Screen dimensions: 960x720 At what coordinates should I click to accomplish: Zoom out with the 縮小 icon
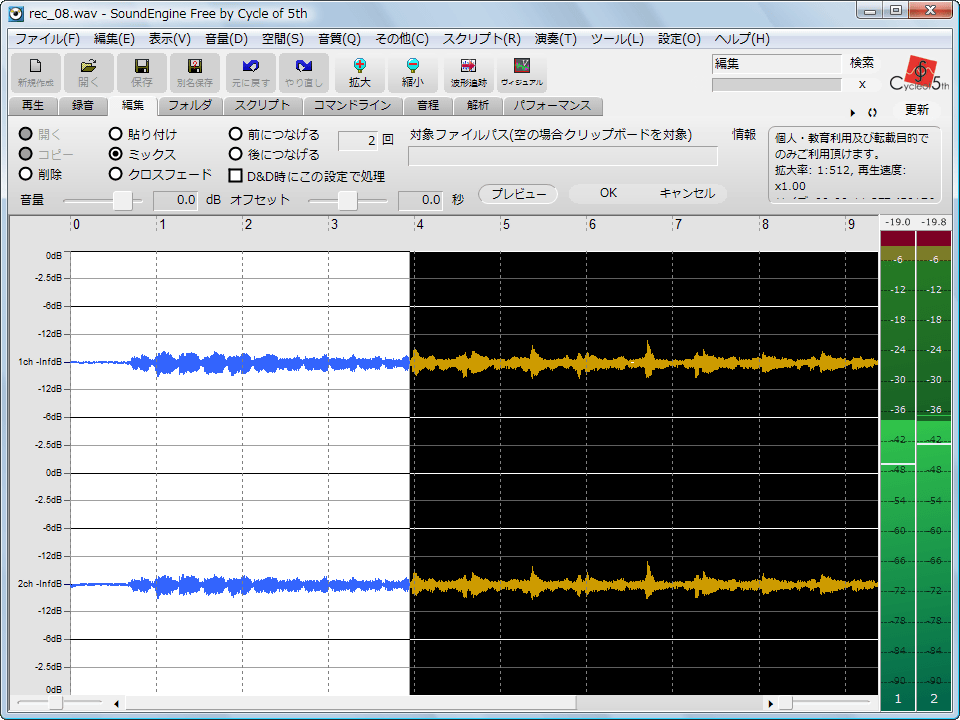(411, 72)
